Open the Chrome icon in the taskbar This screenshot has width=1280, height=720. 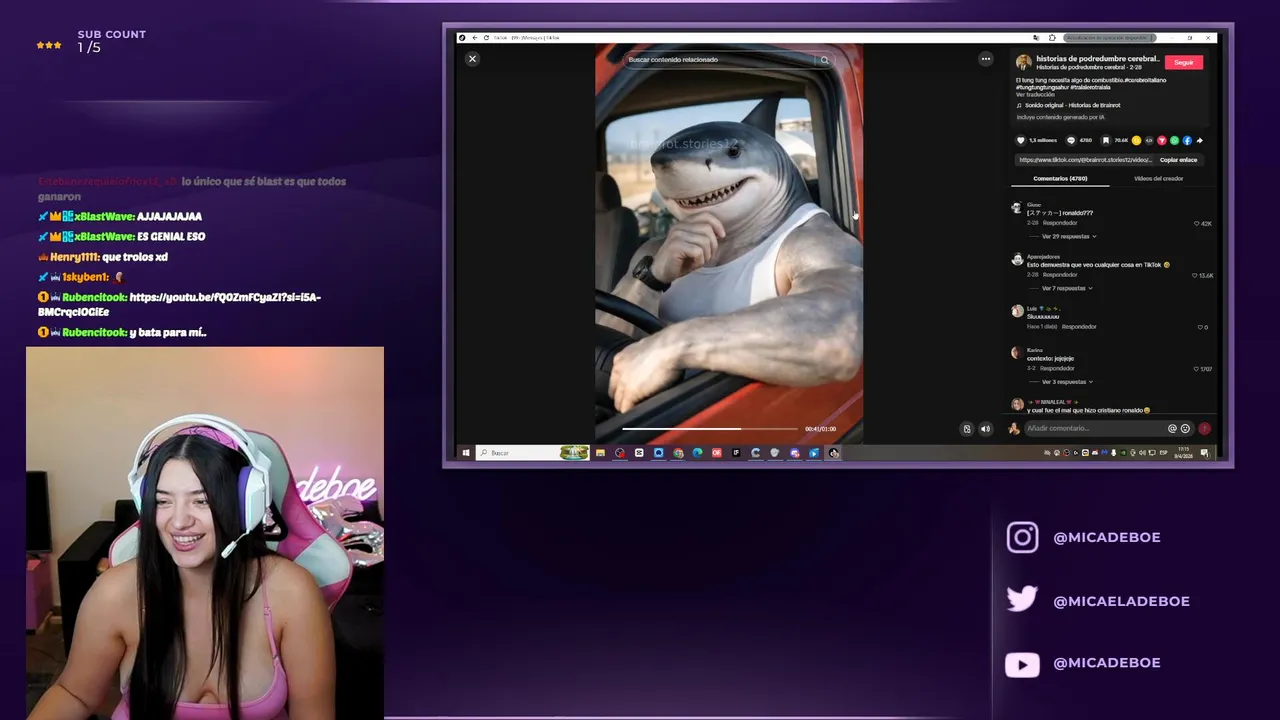[x=678, y=453]
